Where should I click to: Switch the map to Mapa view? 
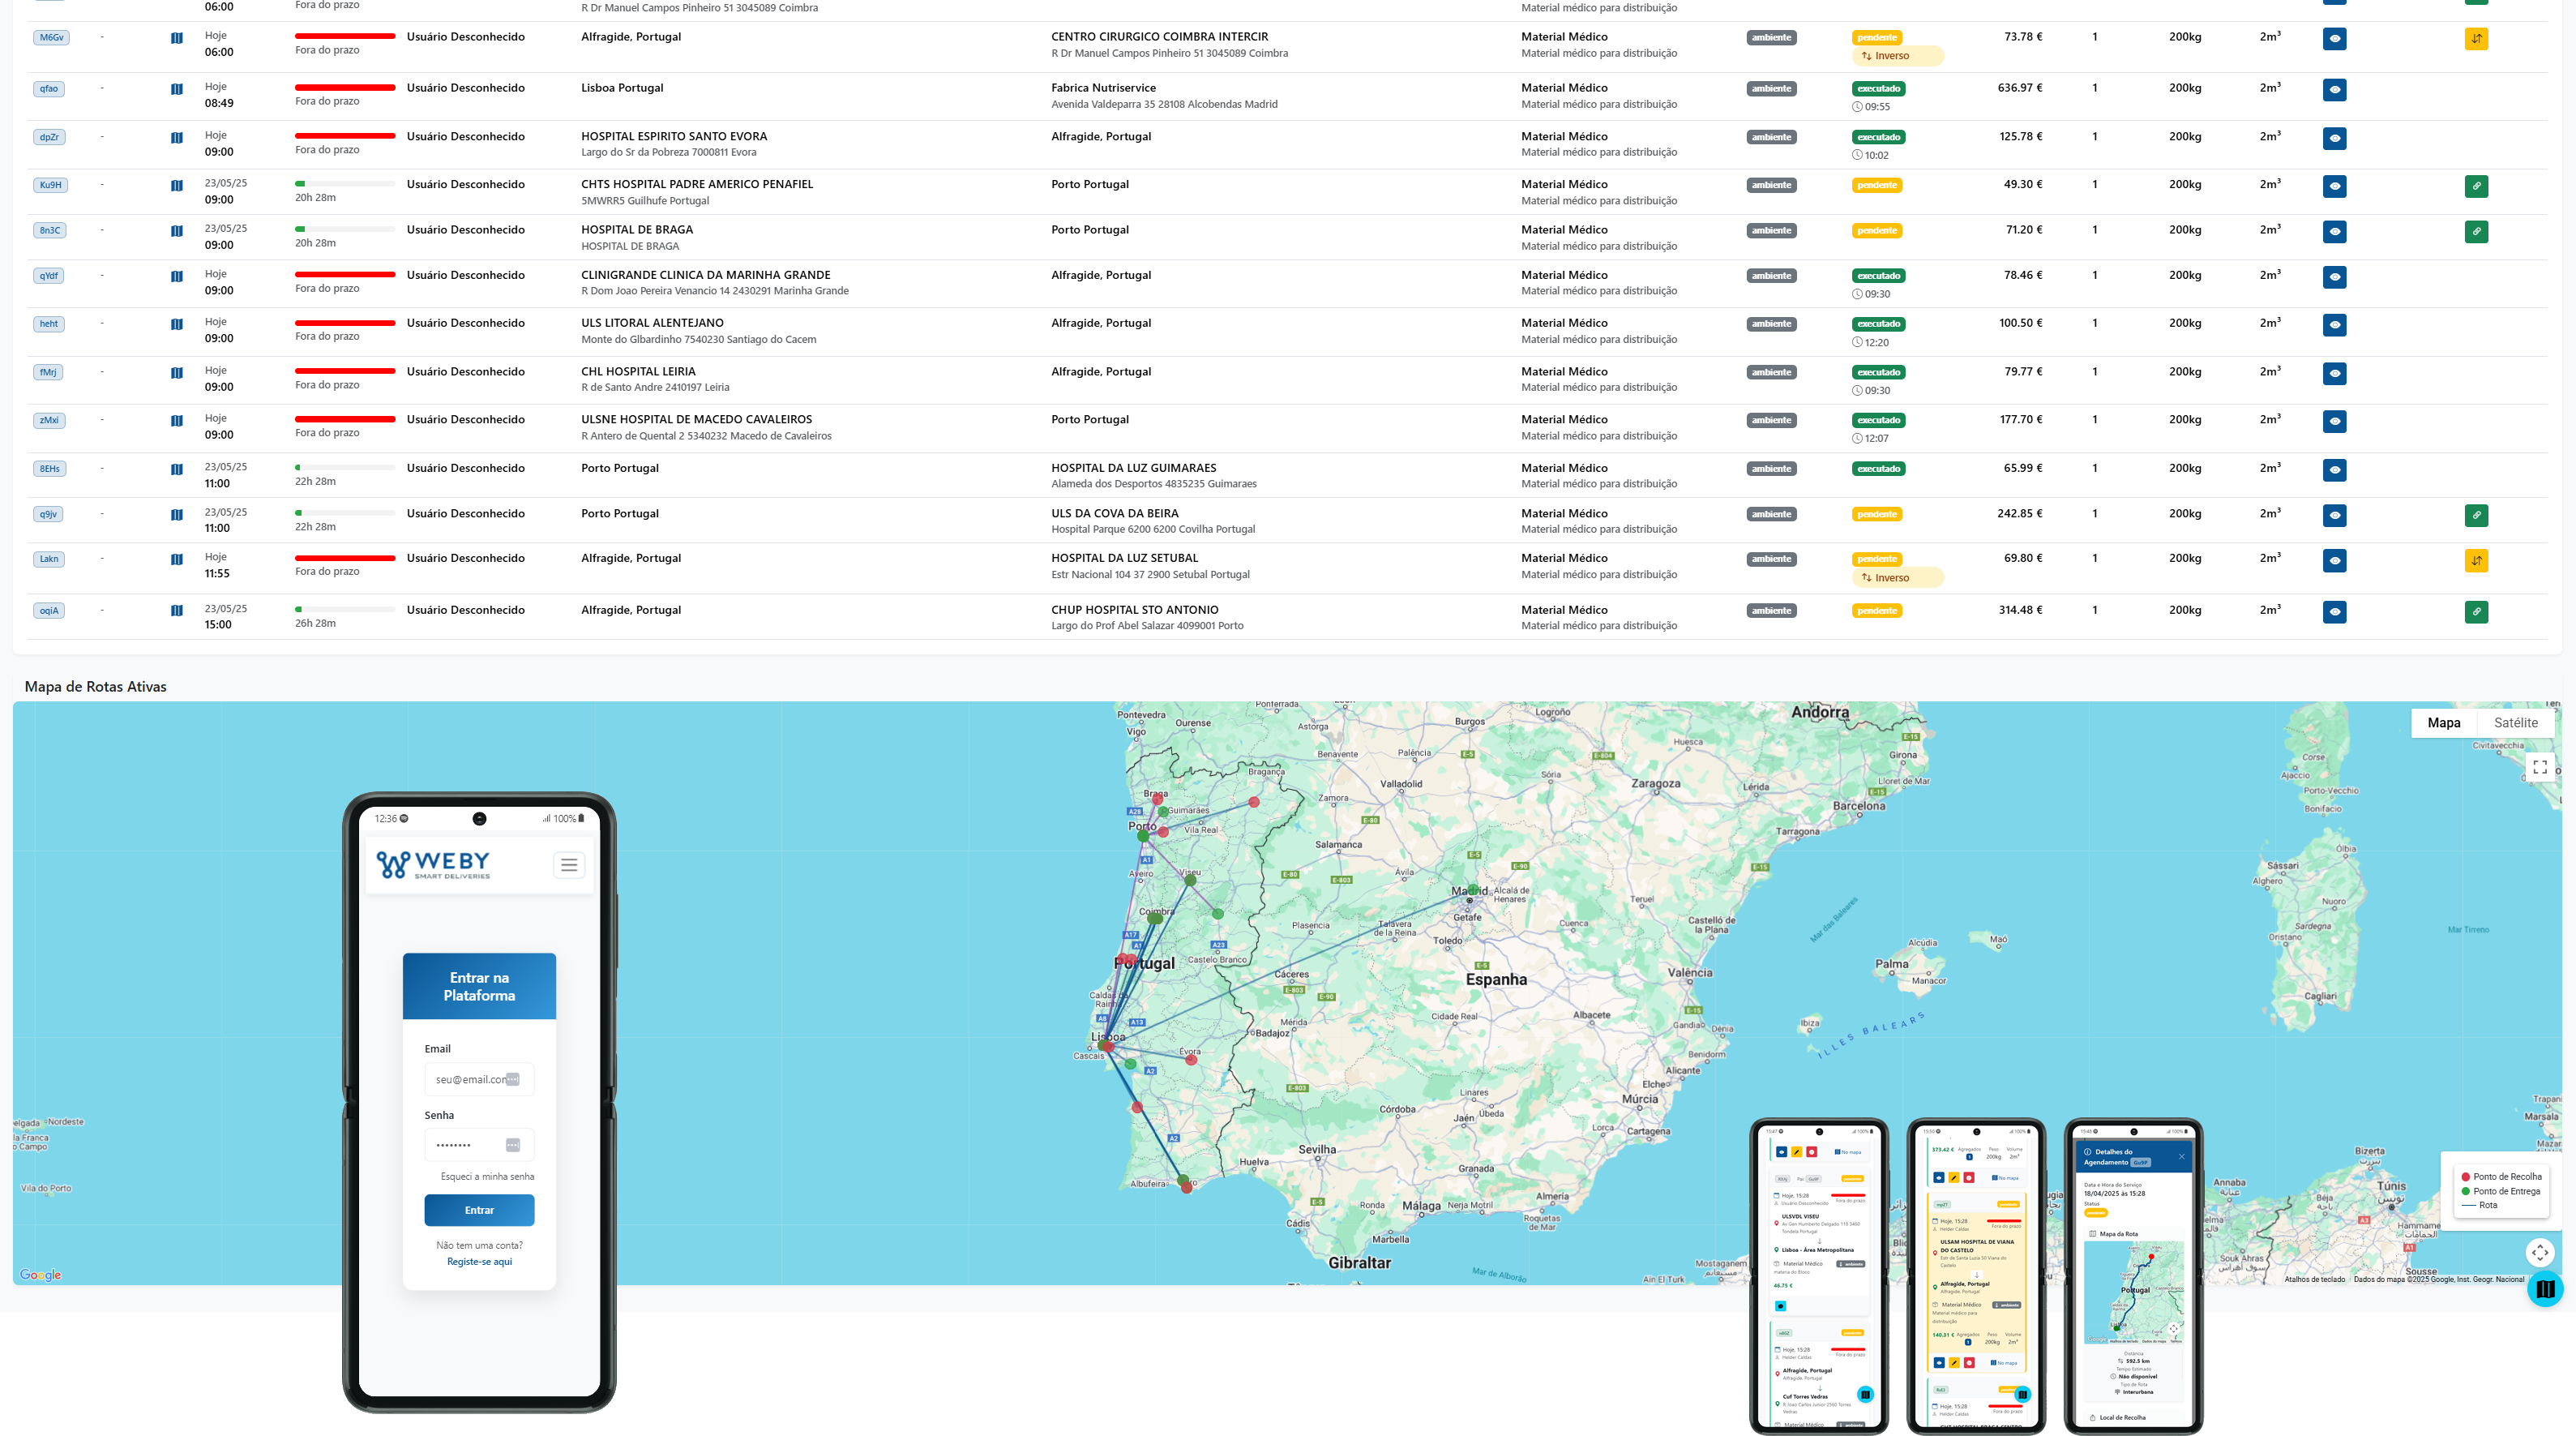coord(2443,723)
